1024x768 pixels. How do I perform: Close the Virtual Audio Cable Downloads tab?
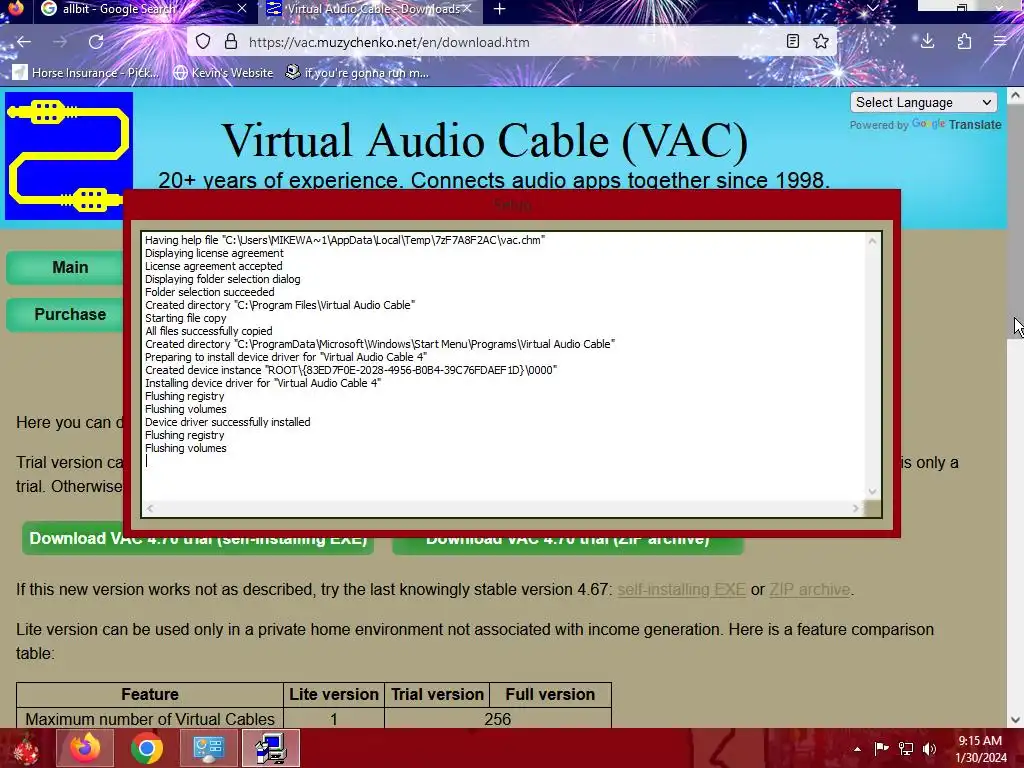pyautogui.click(x=466, y=8)
